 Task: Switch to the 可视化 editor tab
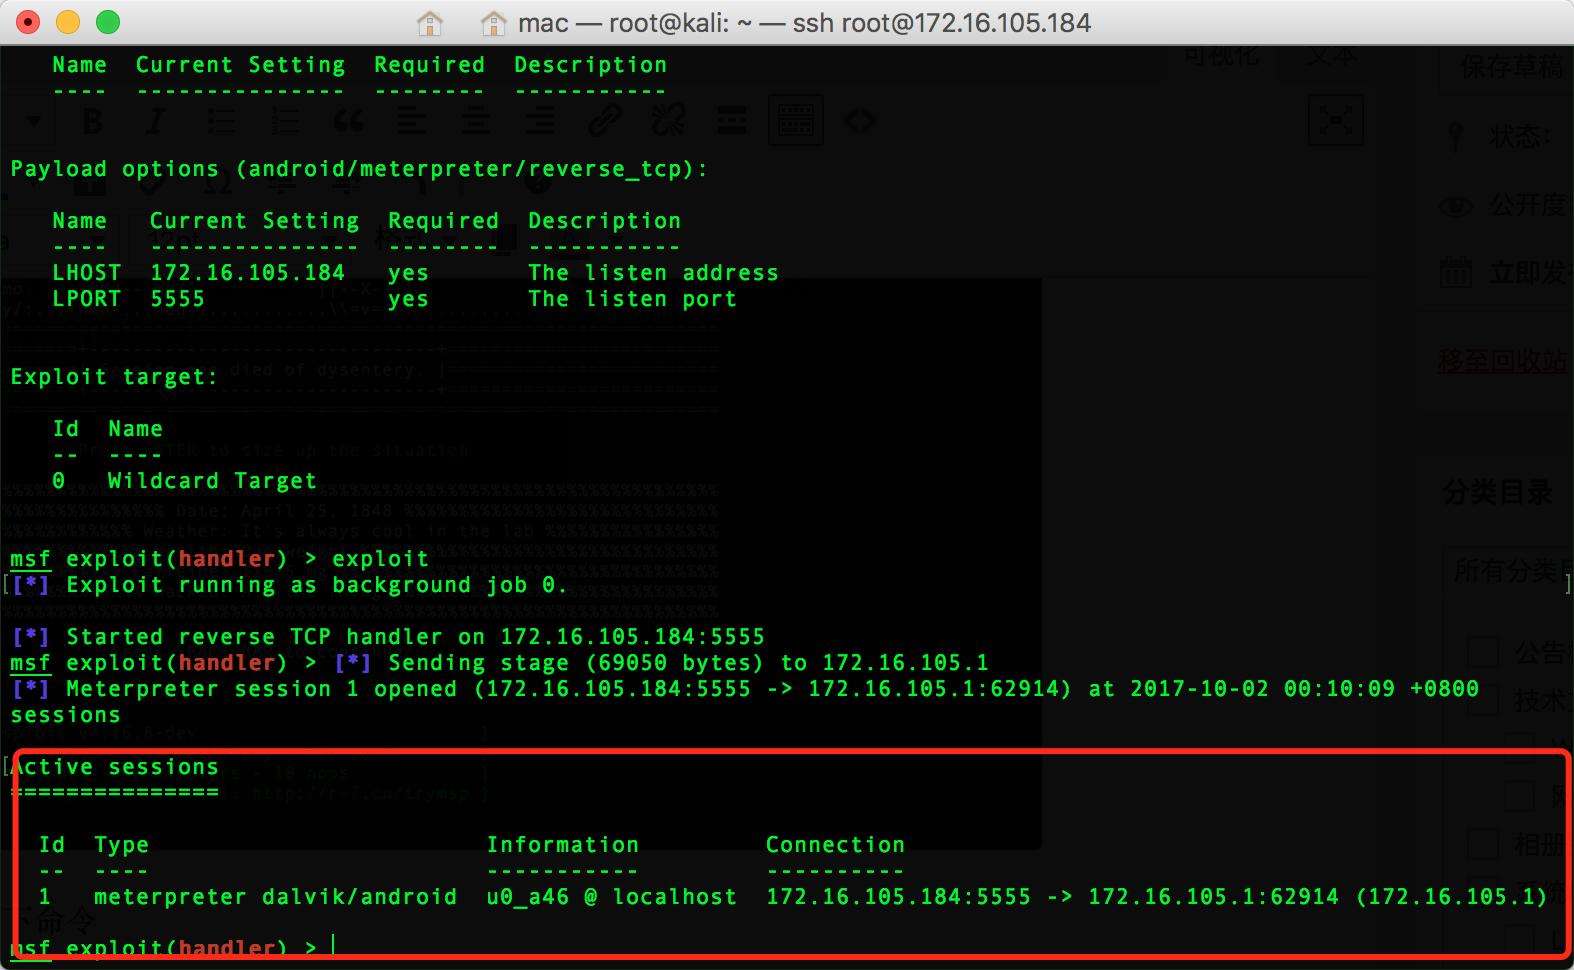[1220, 56]
